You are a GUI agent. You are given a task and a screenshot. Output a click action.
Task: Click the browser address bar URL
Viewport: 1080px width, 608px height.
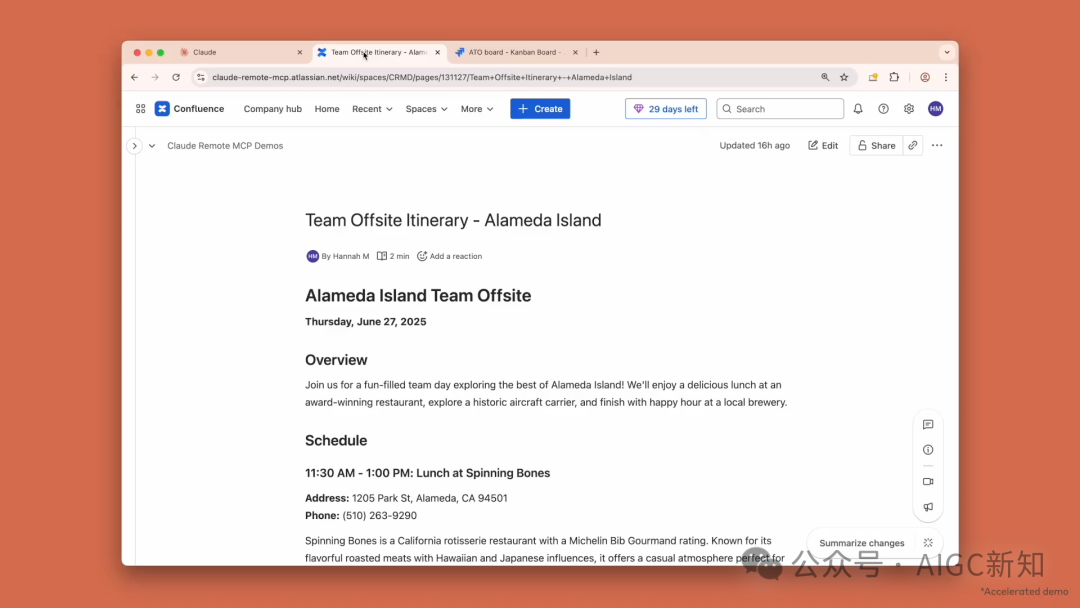[422, 77]
